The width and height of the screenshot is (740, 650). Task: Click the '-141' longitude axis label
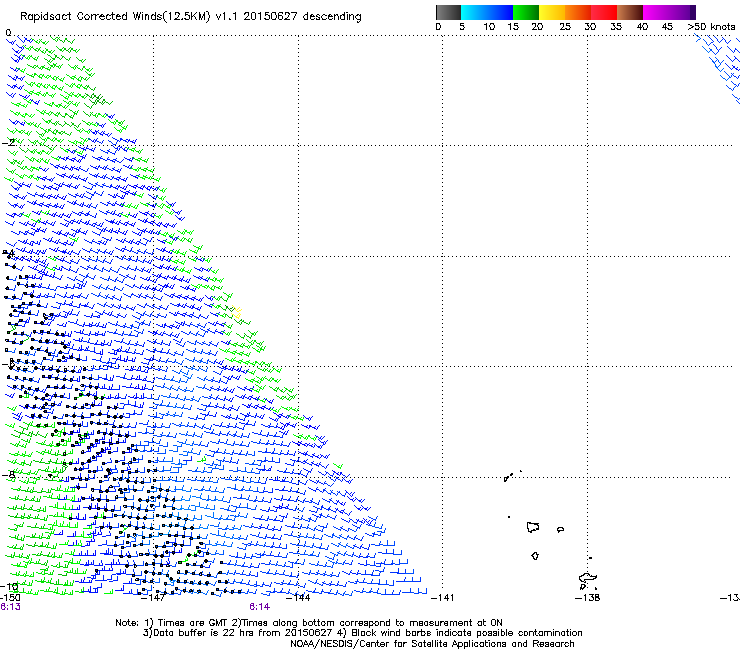(x=443, y=598)
